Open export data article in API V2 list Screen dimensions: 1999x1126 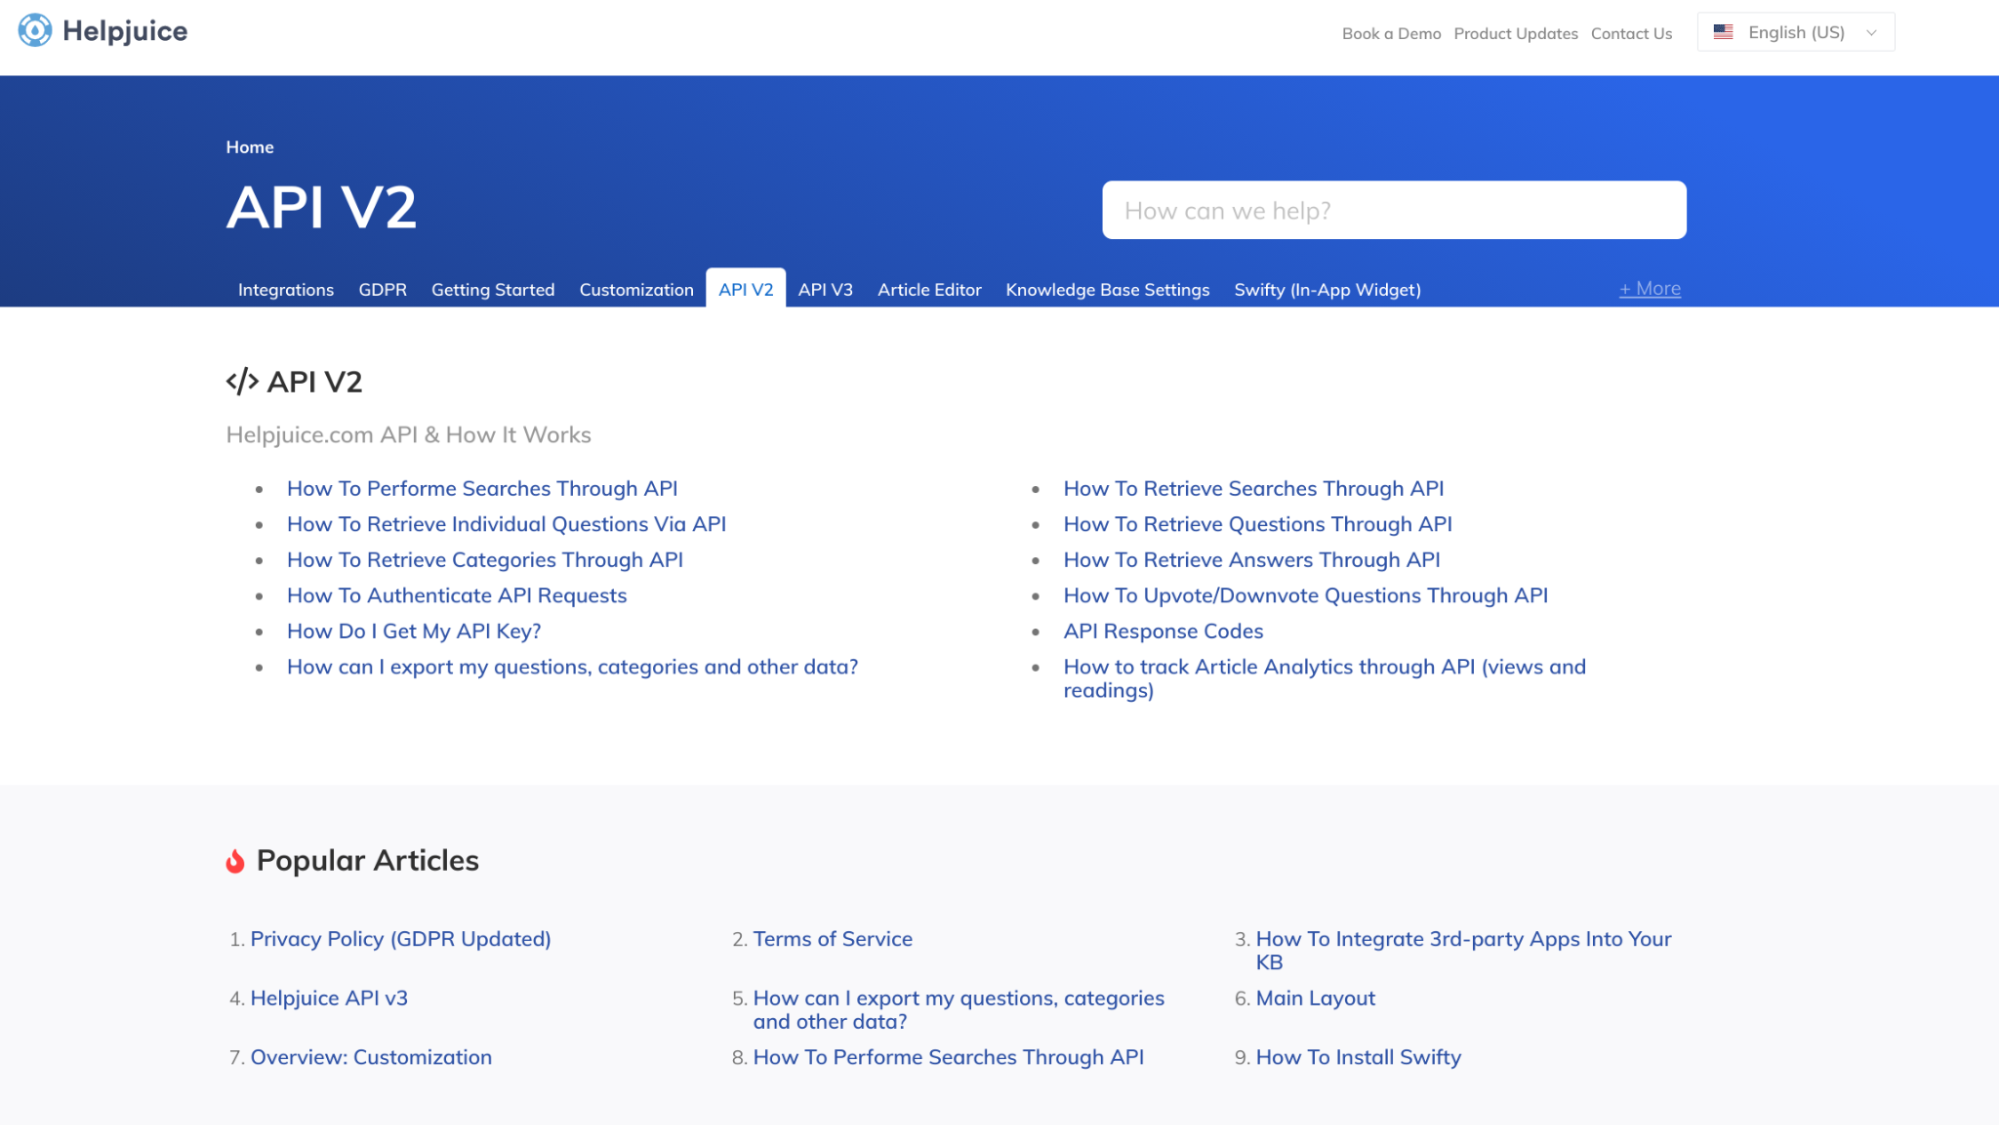[572, 667]
